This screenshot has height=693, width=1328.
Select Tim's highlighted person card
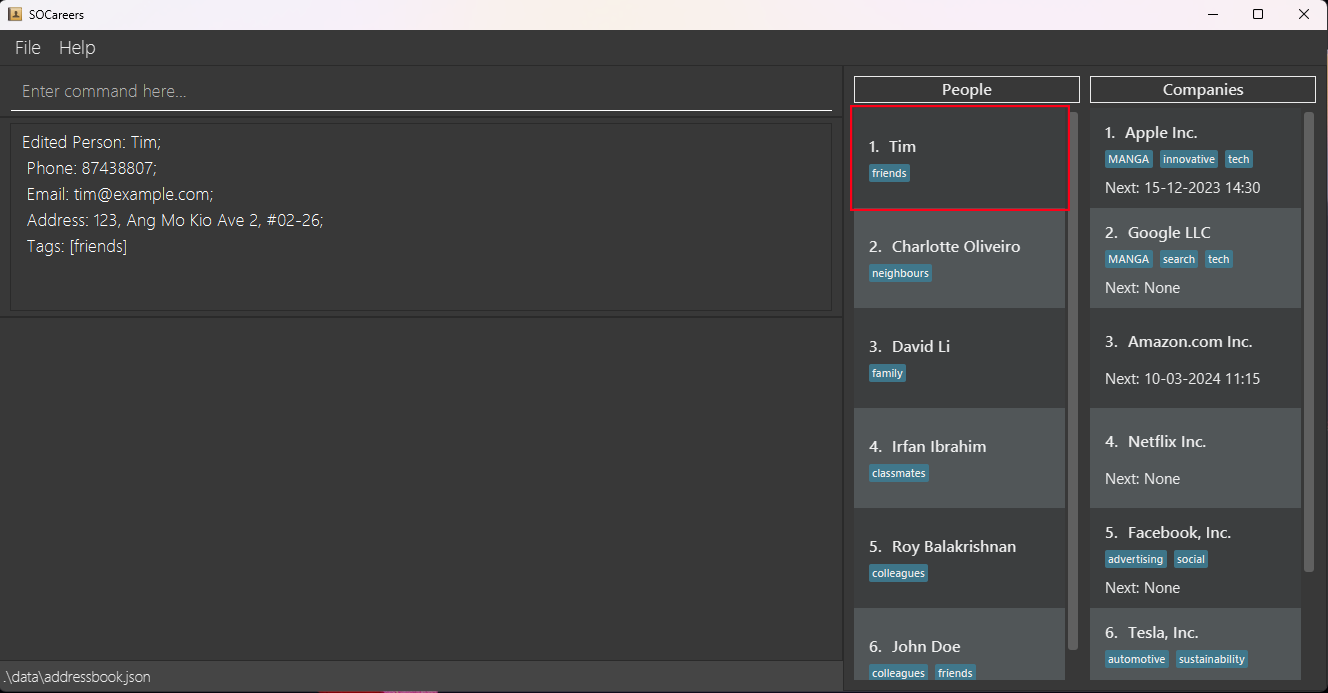point(959,158)
